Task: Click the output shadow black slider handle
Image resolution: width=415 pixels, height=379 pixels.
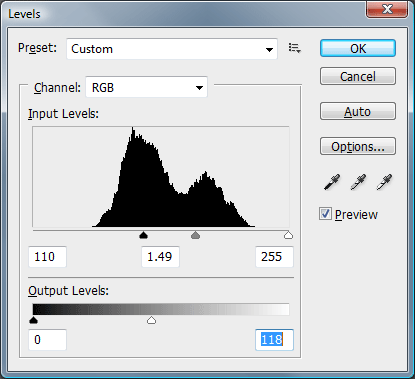Action: click(33, 321)
